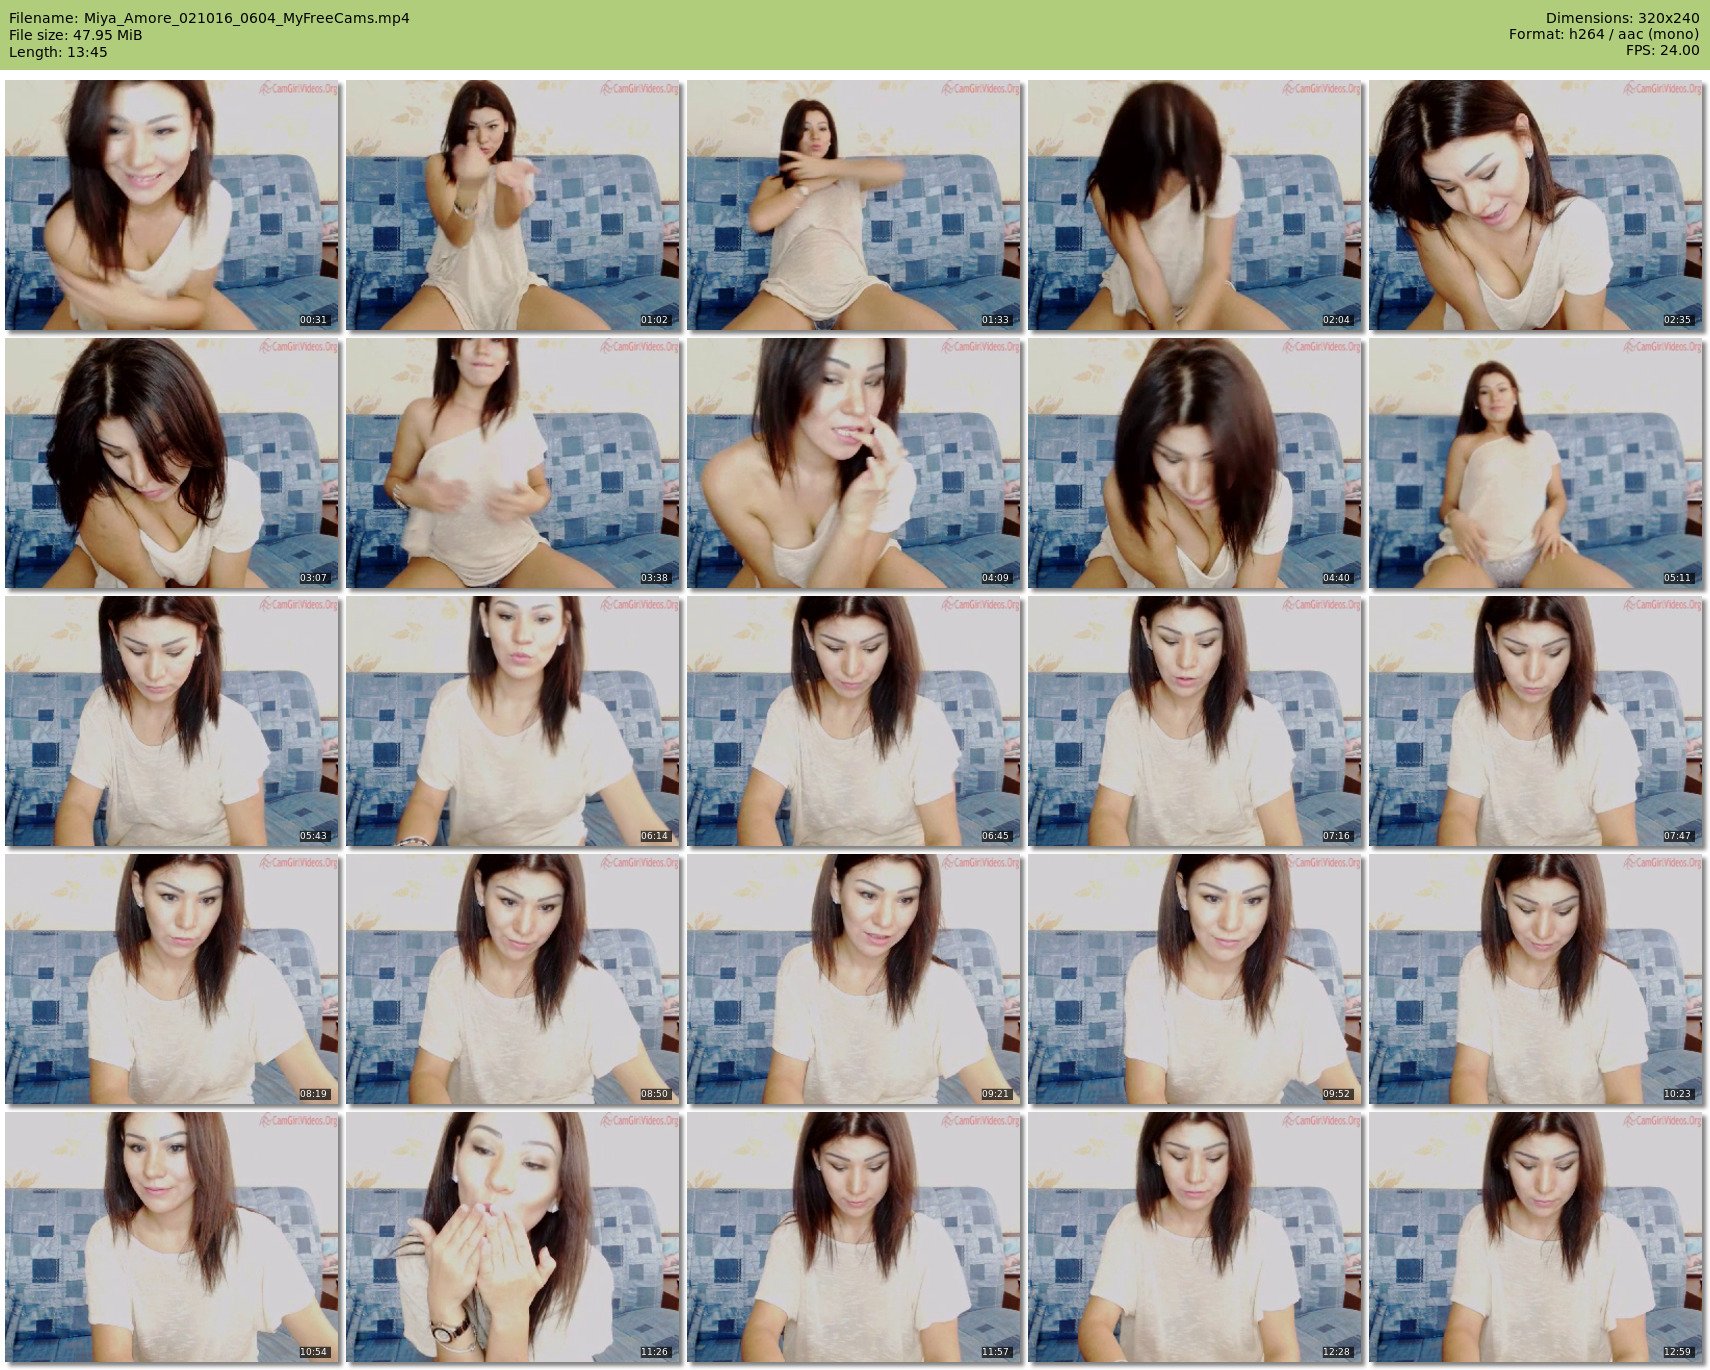Open the frame stamped 04:09
Screen dimensions: 1710x1370
[x=854, y=463]
